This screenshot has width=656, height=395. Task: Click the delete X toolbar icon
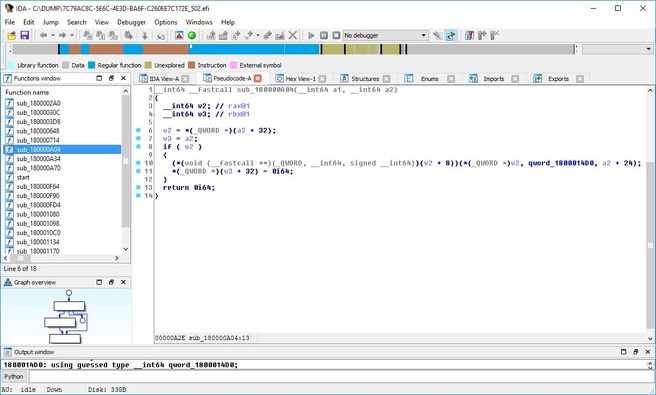click(293, 36)
